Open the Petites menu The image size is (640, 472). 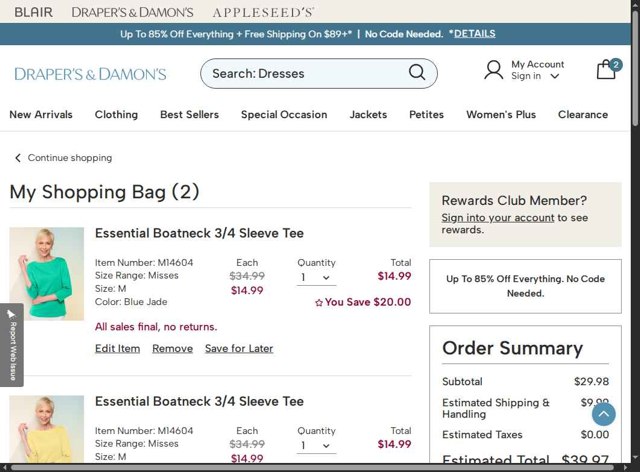(427, 114)
